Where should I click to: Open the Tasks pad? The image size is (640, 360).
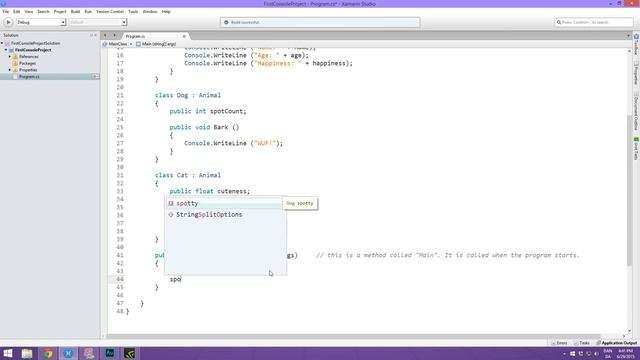tap(582, 343)
